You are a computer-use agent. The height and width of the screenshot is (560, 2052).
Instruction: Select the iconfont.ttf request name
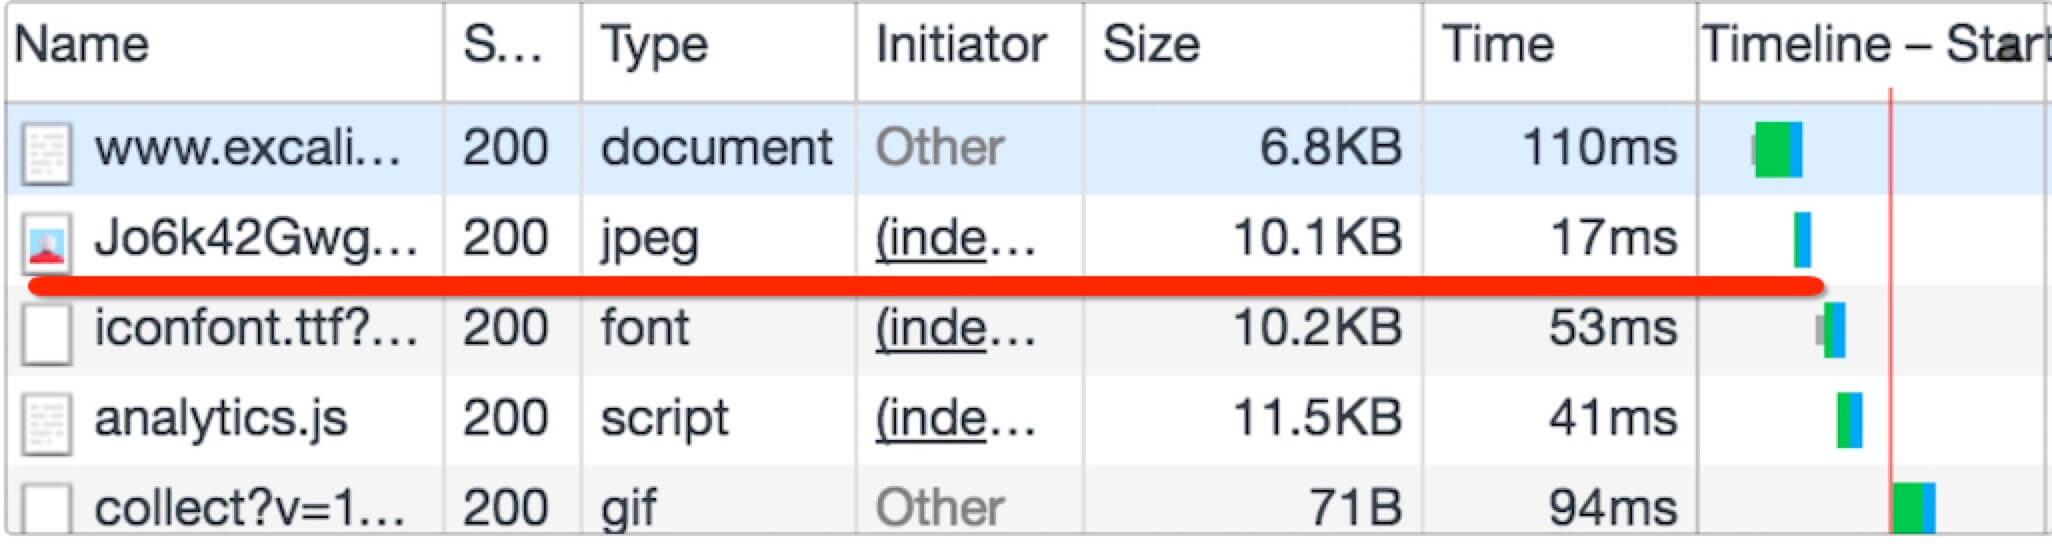256,328
